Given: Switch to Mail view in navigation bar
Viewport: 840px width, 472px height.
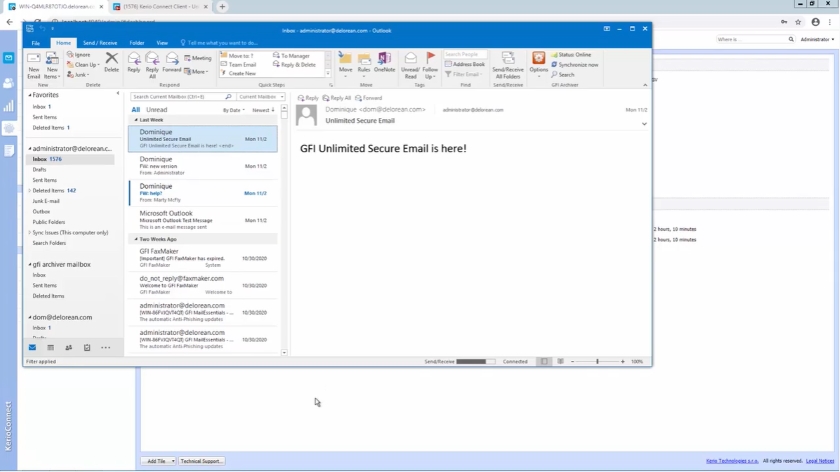Looking at the screenshot, I should click(x=32, y=348).
